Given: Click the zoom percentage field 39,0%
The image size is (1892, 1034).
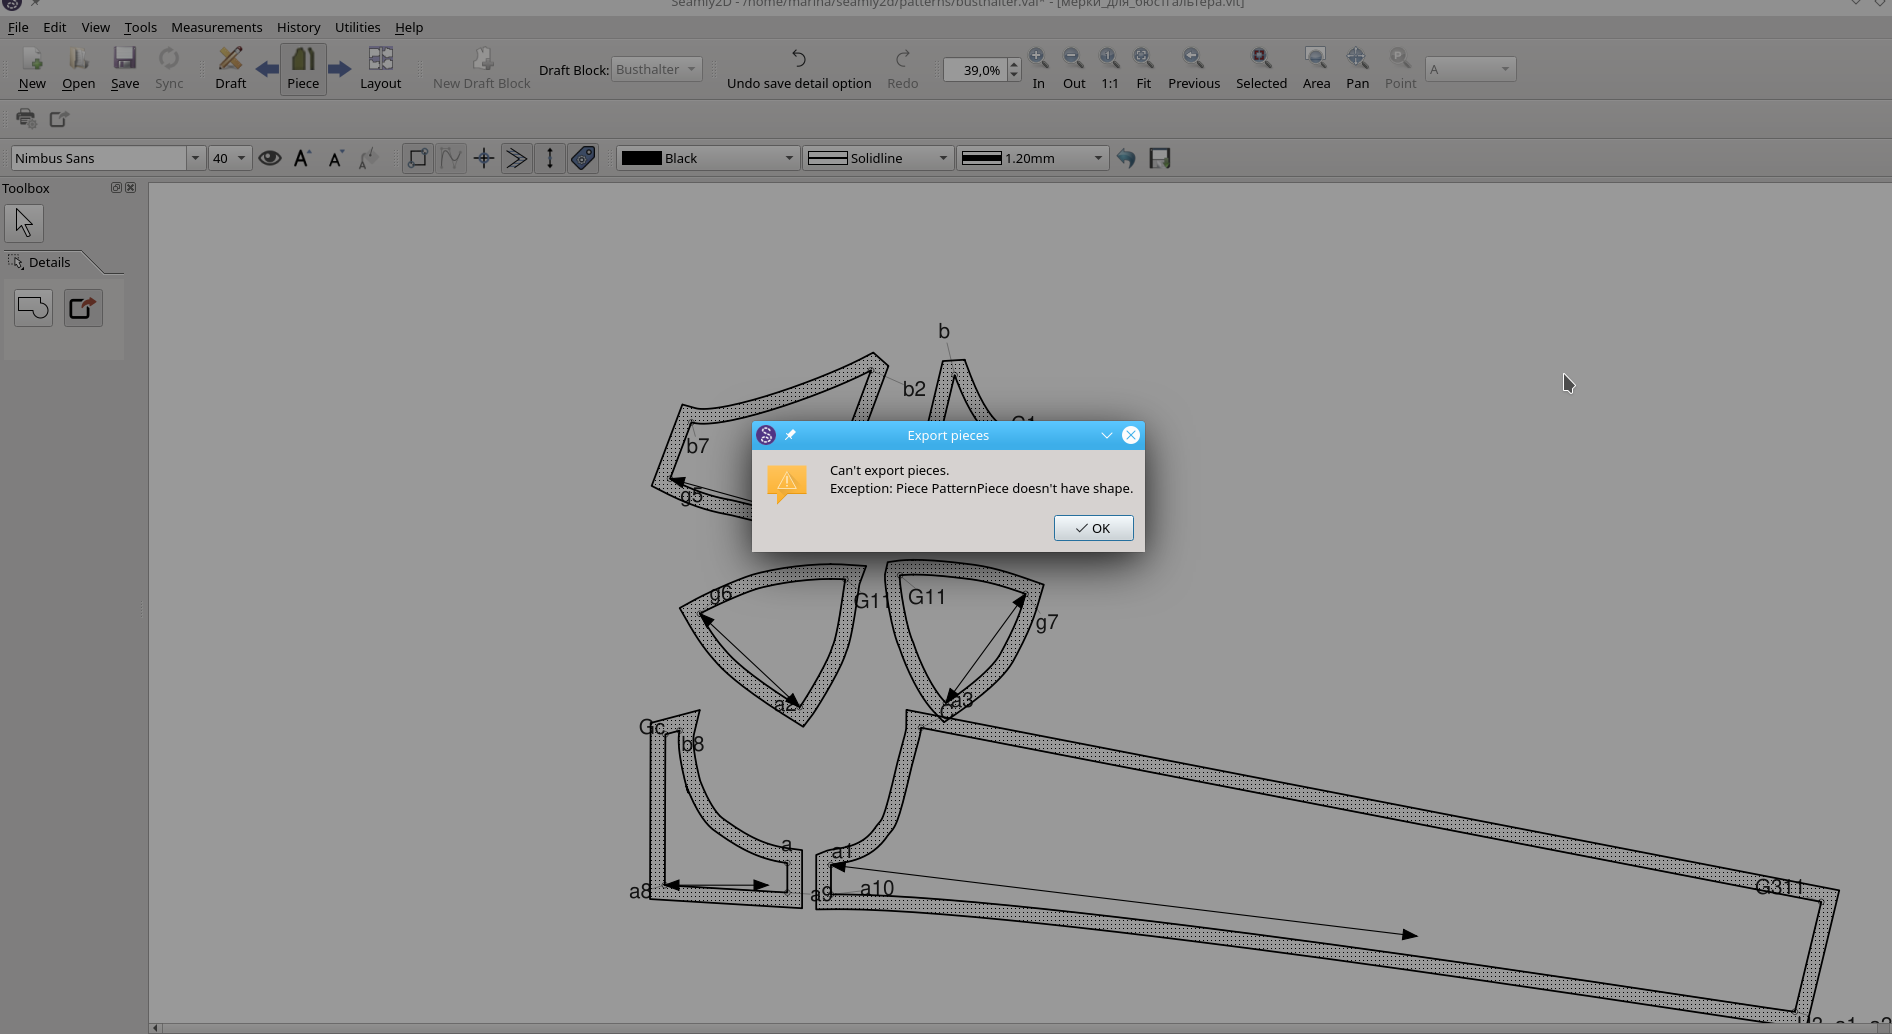Looking at the screenshot, I should [975, 69].
